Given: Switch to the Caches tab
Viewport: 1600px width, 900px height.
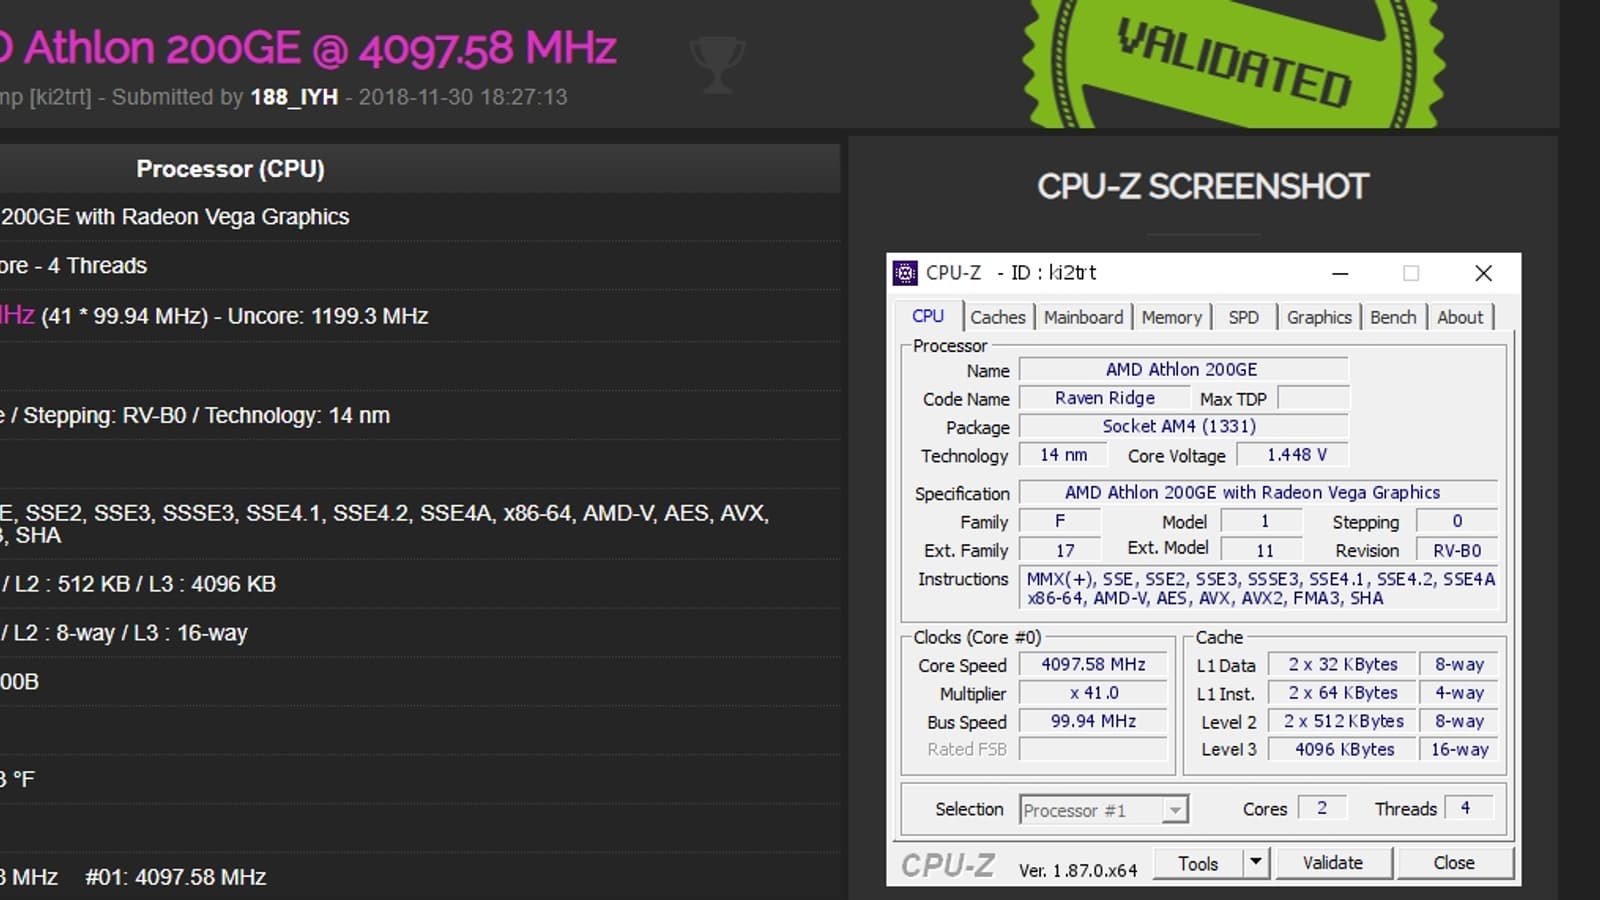Looking at the screenshot, I should [997, 316].
